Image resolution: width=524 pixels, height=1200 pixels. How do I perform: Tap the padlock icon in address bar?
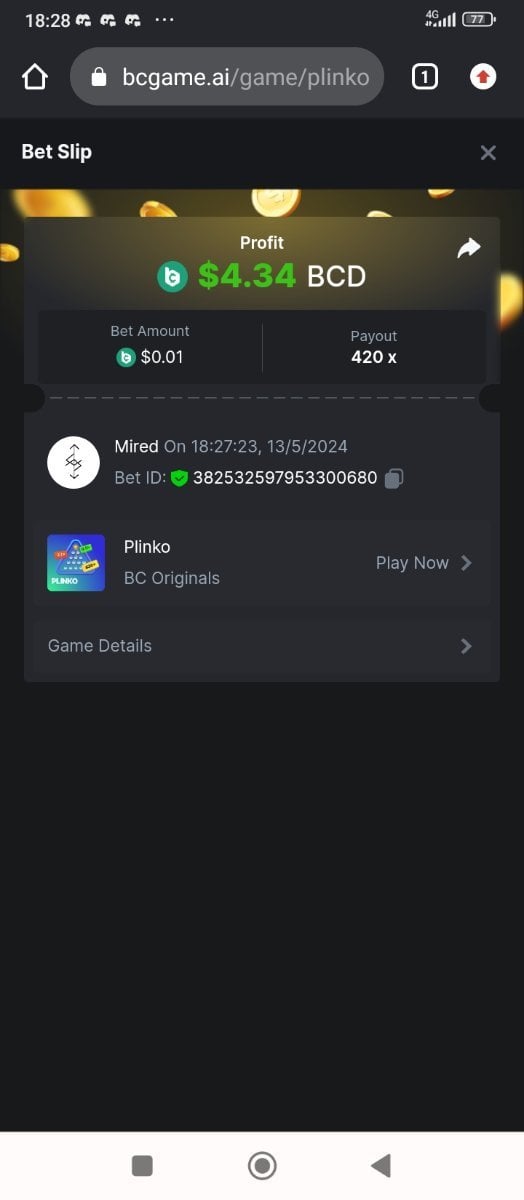(99, 77)
